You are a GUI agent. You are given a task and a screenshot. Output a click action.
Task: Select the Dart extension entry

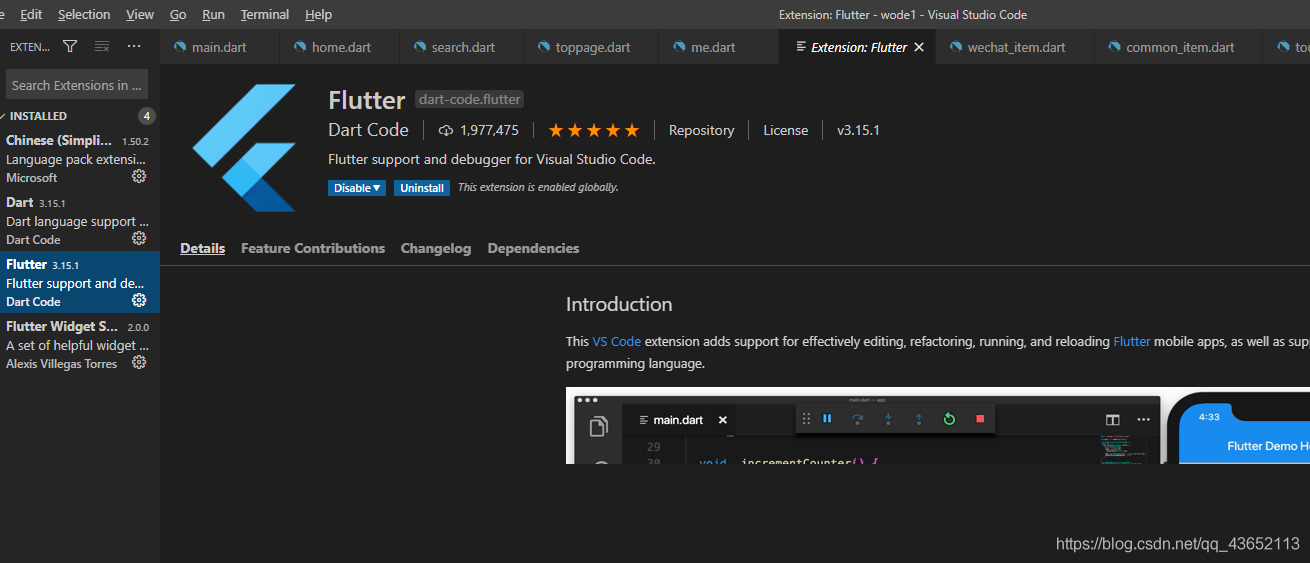80,220
